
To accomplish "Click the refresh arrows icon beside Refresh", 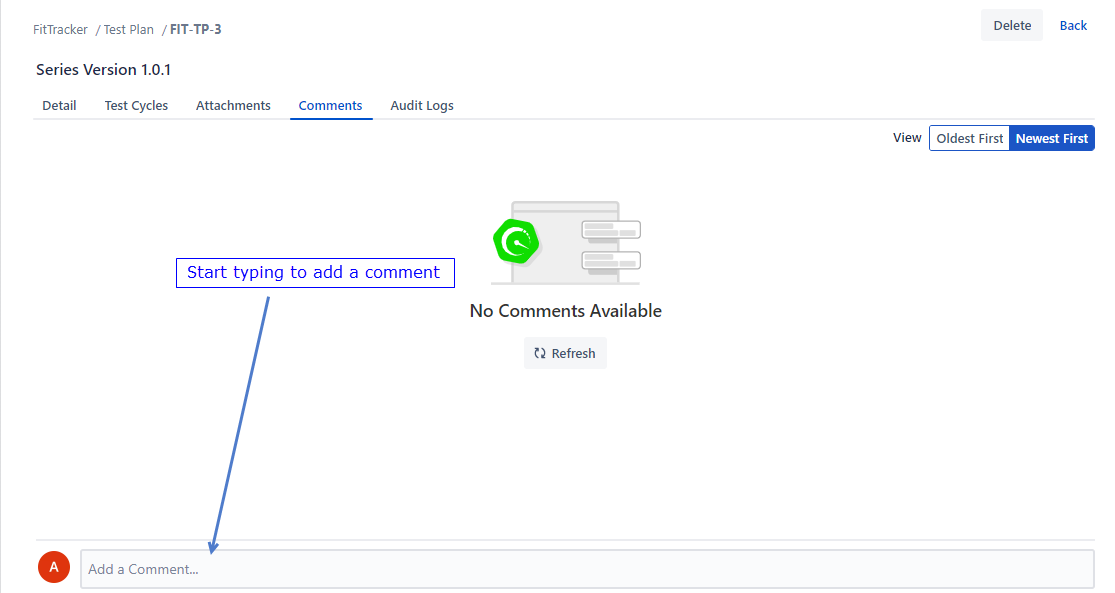I will 541,352.
